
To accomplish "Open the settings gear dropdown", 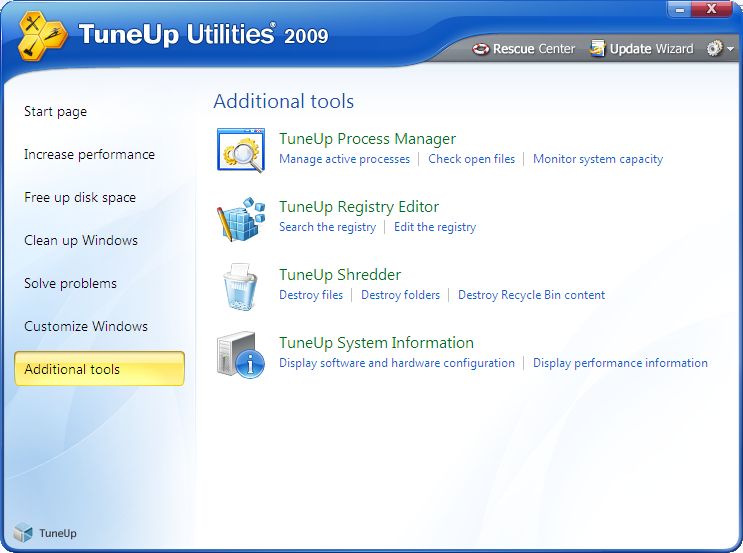I will [x=720, y=48].
